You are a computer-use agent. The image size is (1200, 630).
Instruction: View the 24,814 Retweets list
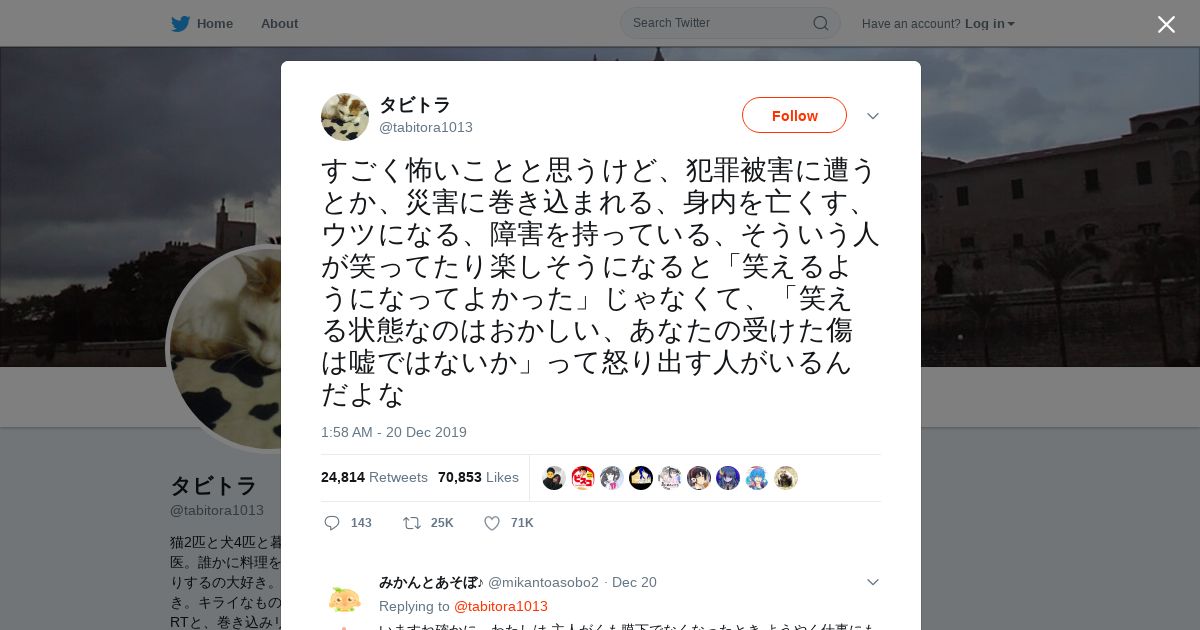point(374,477)
